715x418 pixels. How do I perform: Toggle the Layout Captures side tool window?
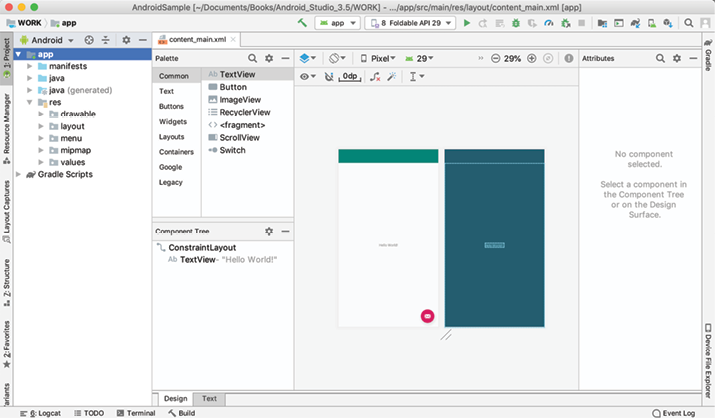6,212
